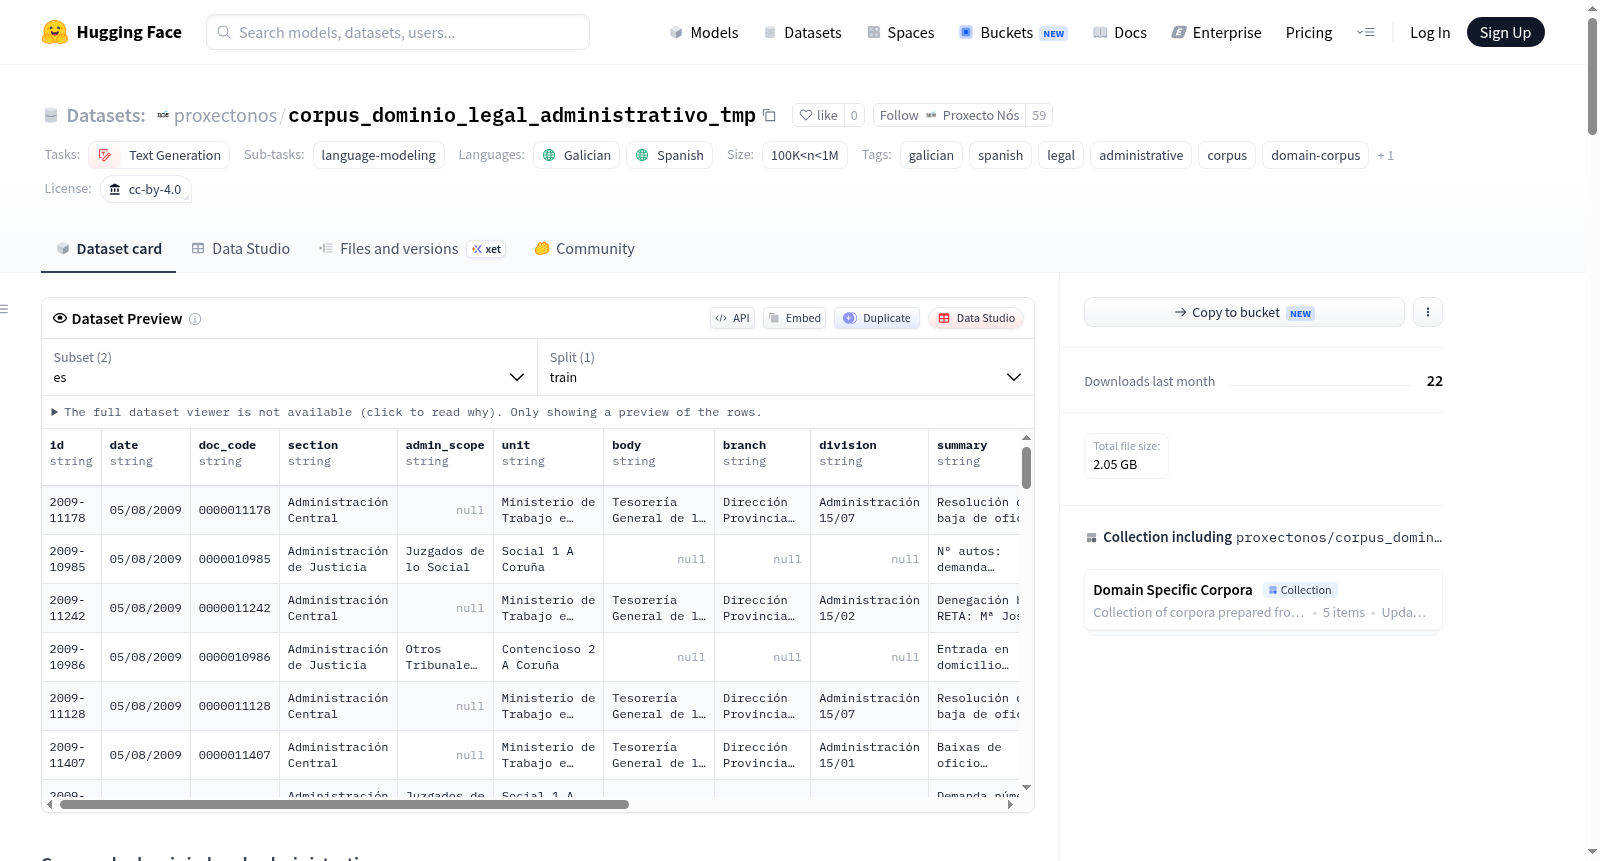Open the proxectonos organization link
Viewport: 1600px width, 861px height.
225,115
